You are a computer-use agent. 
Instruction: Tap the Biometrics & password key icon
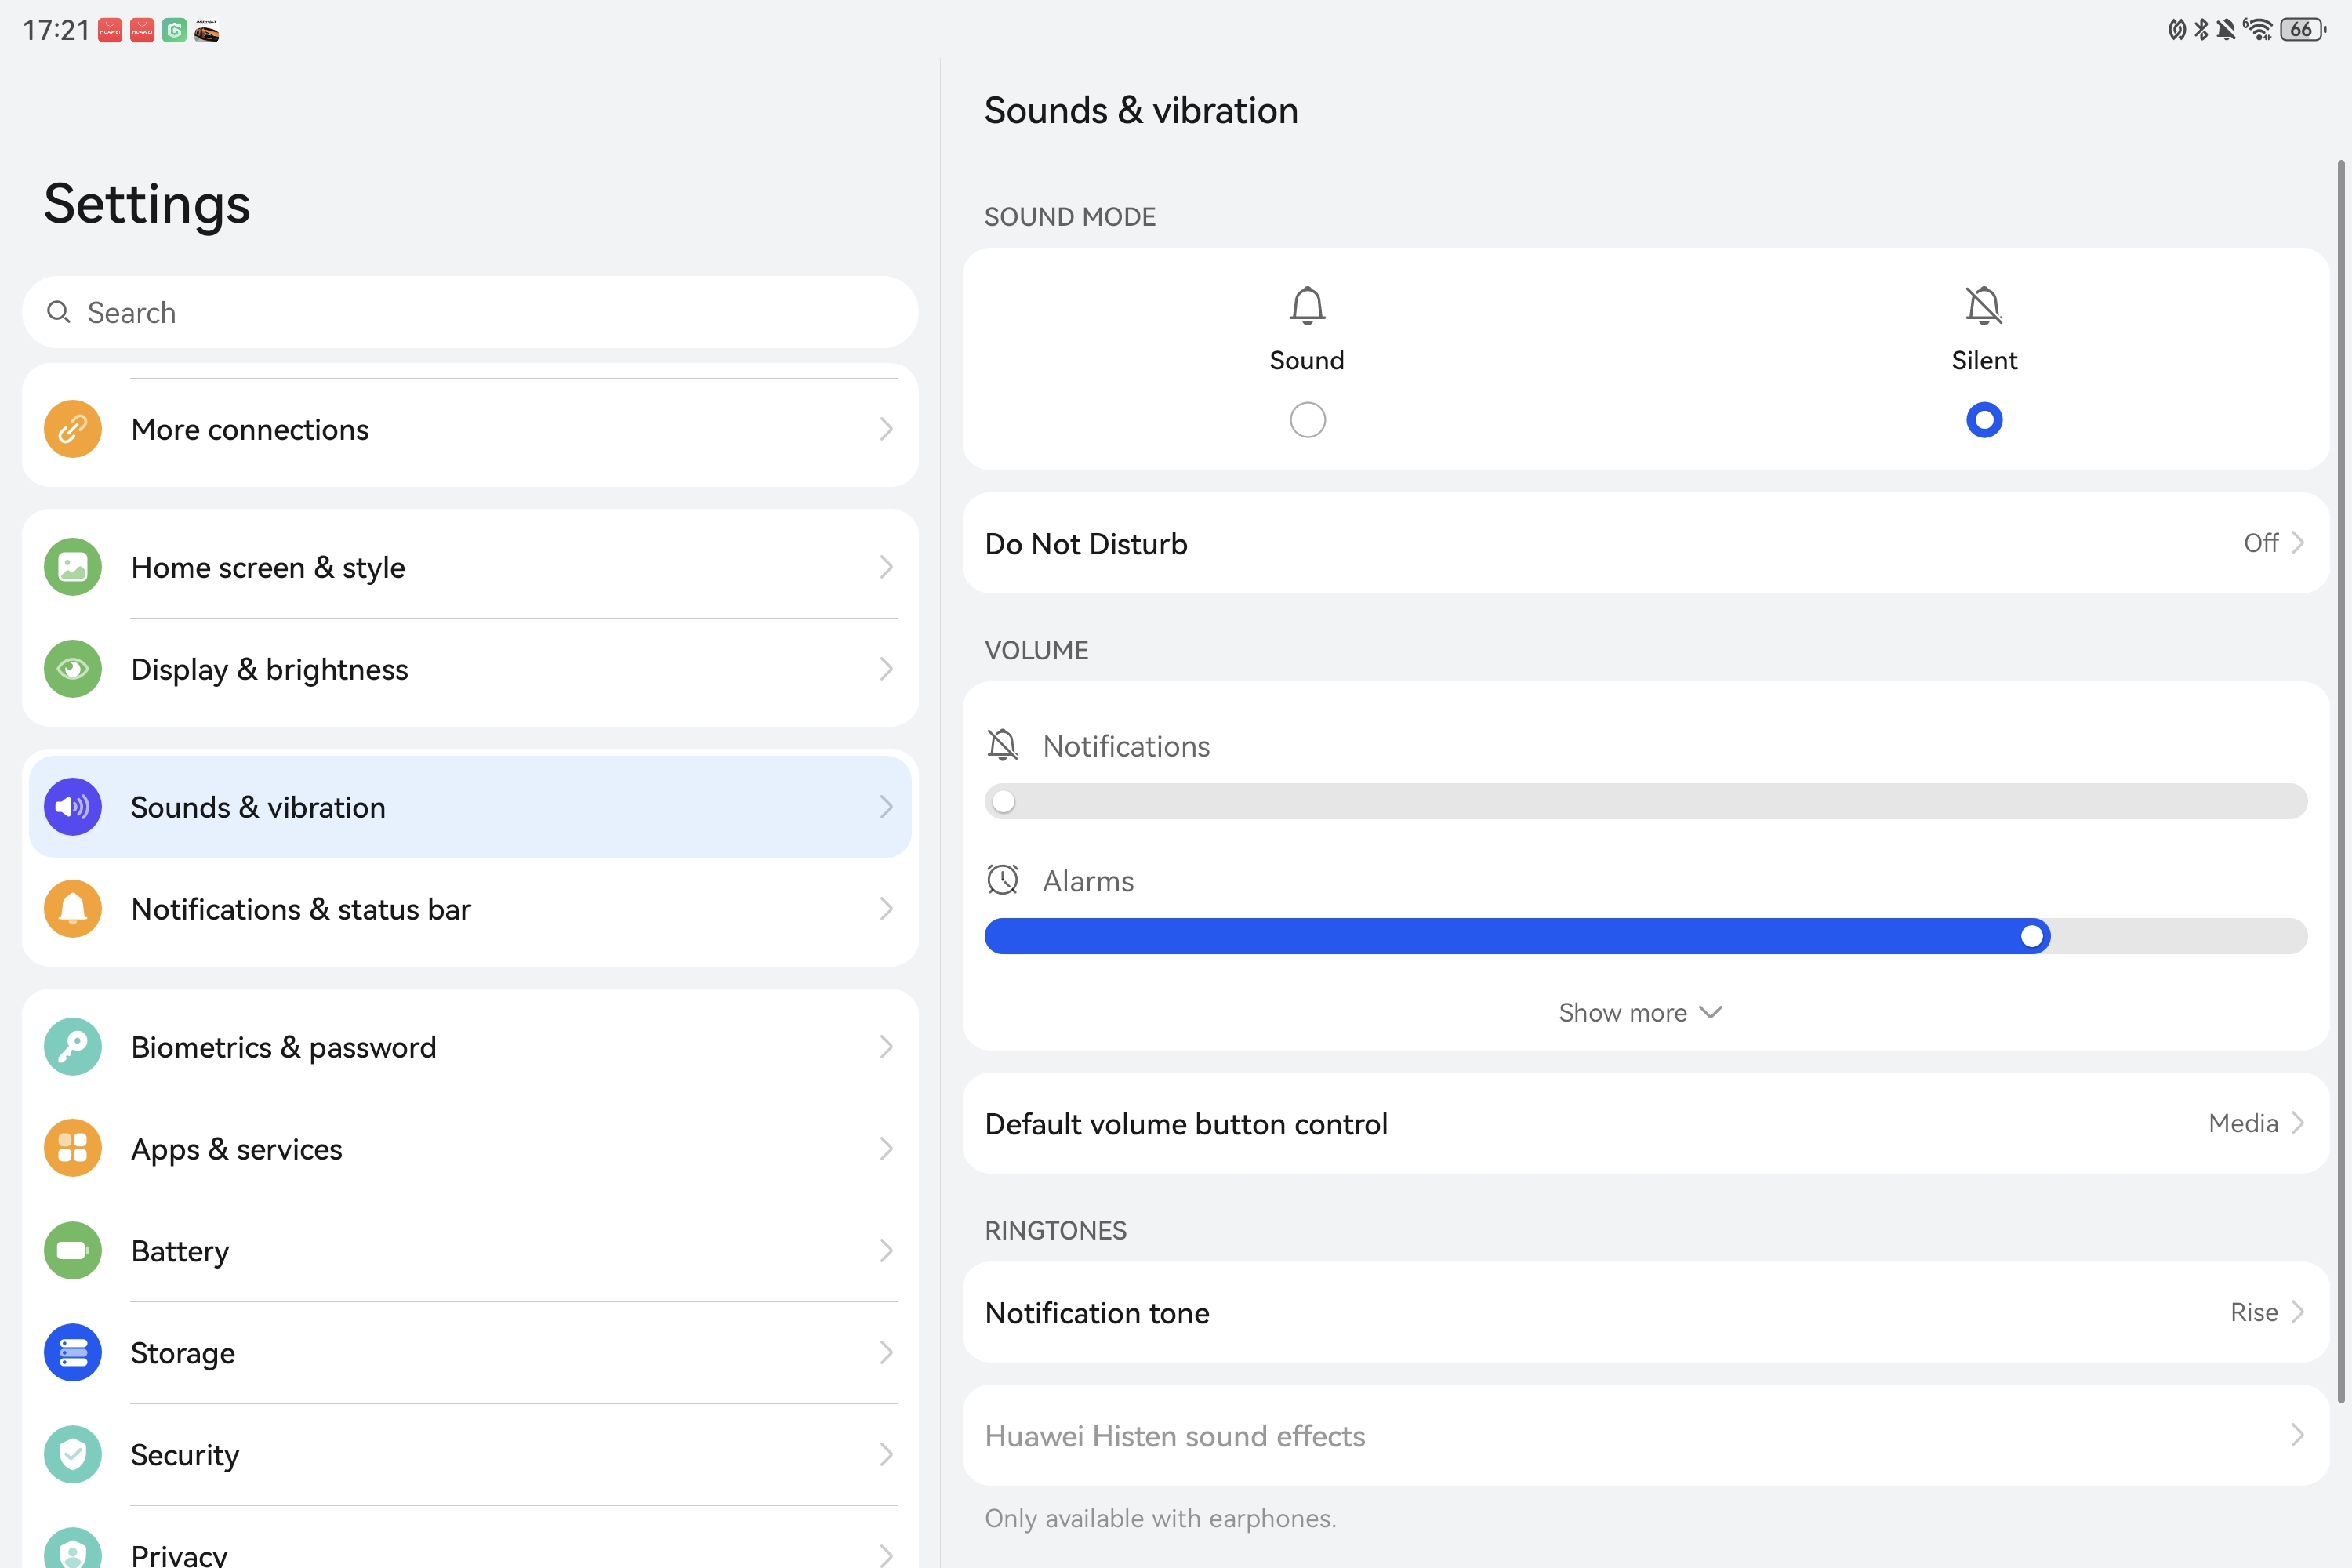pos(72,1047)
